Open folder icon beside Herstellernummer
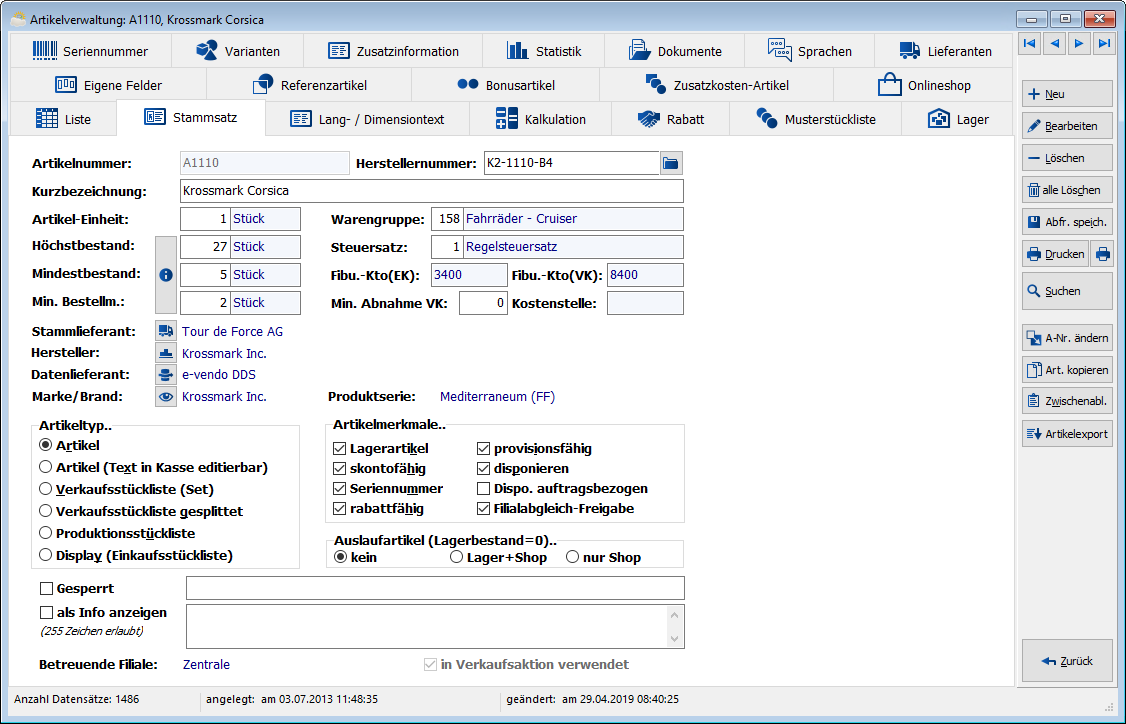1126x724 pixels. click(671, 163)
